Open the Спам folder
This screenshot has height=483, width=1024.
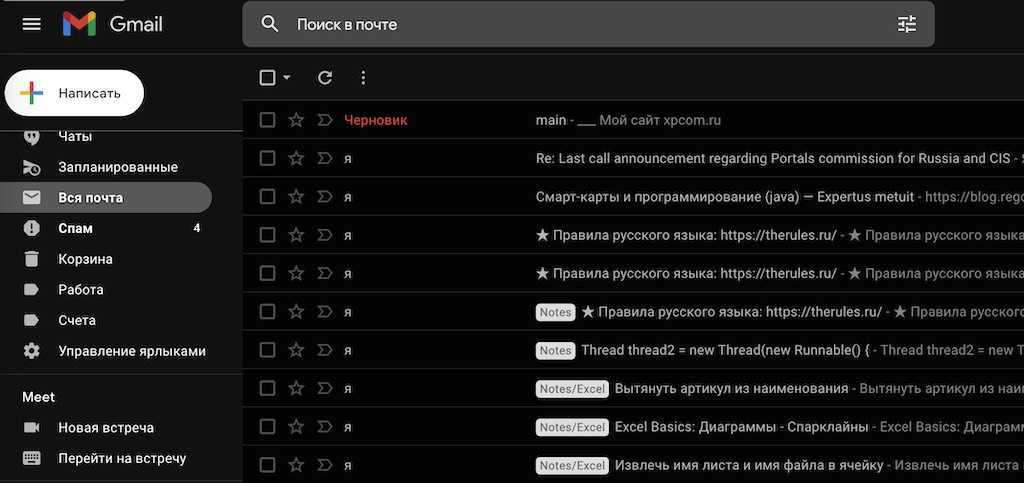pyautogui.click(x=76, y=228)
